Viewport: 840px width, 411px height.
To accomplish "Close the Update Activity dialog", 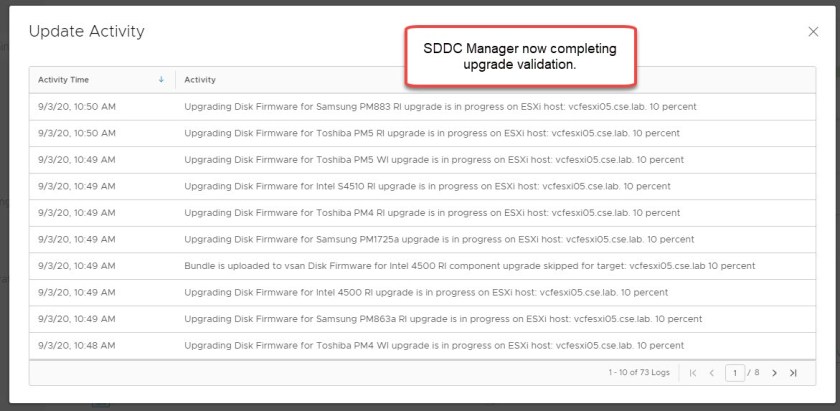I will (813, 32).
